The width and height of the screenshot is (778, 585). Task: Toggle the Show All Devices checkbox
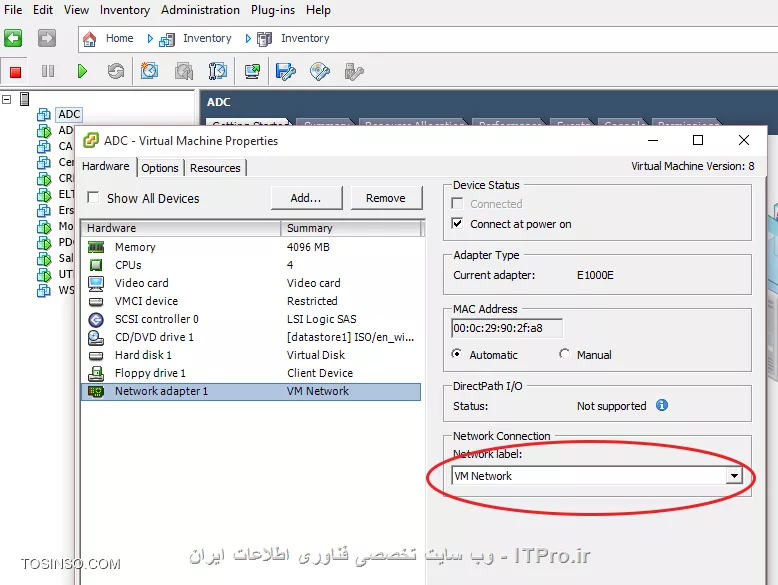point(93,197)
